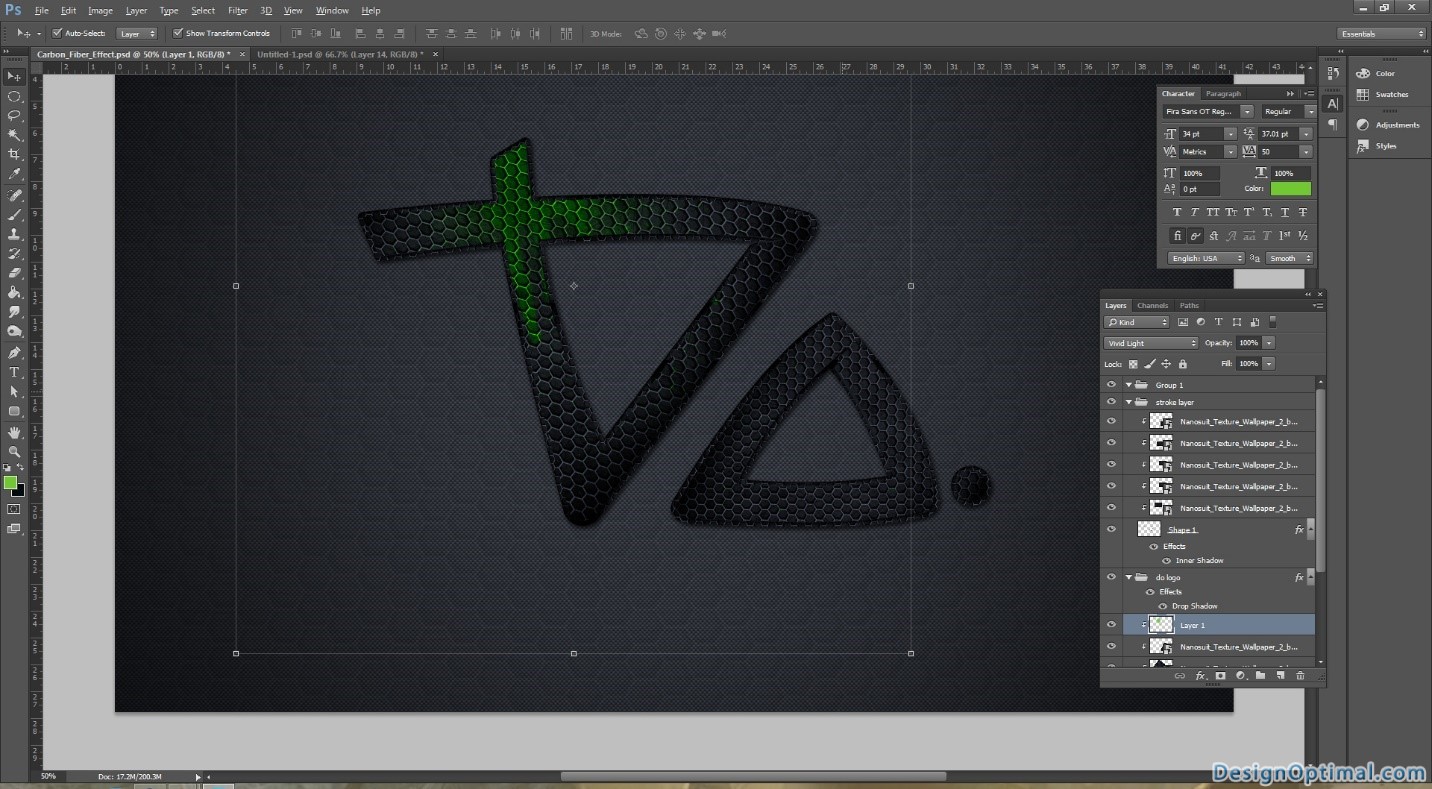Click Lock transparent pixels checkerboard icon
Viewport: 1432px width, 789px height.
[1133, 364]
